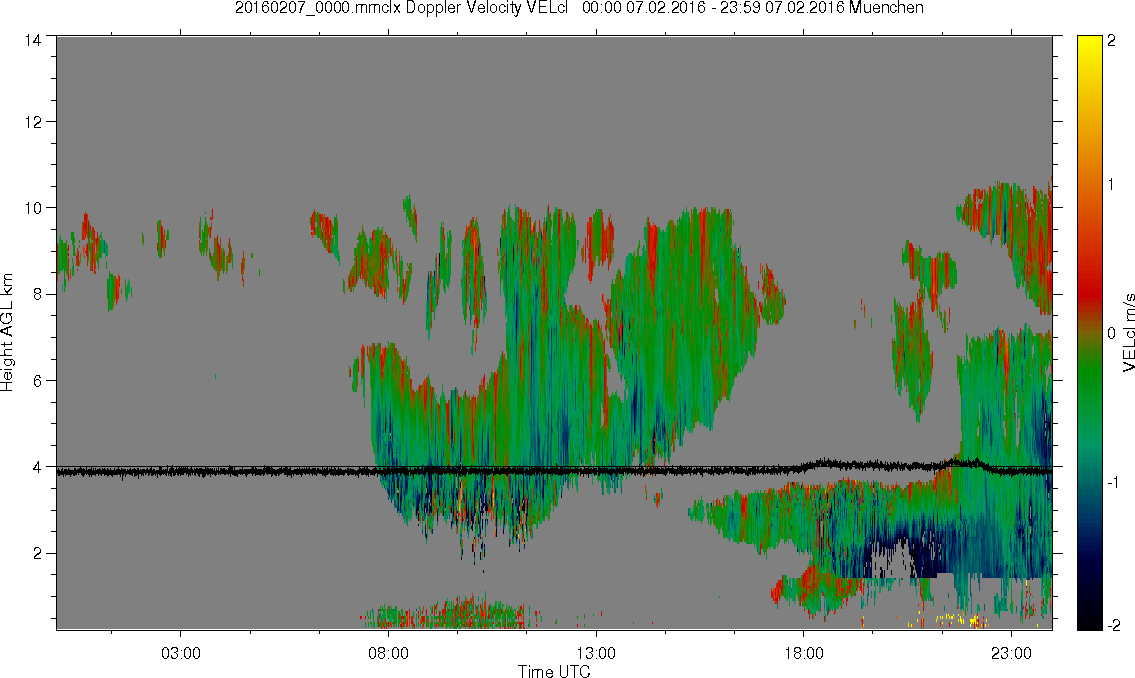This screenshot has height=678, width=1135.
Task: Click the height label '6'
Action: pyautogui.click(x=38, y=381)
